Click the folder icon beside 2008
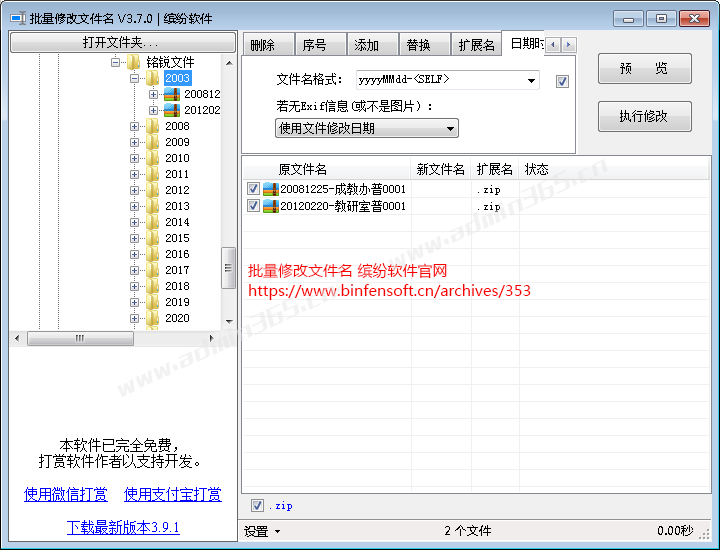 tap(152, 126)
